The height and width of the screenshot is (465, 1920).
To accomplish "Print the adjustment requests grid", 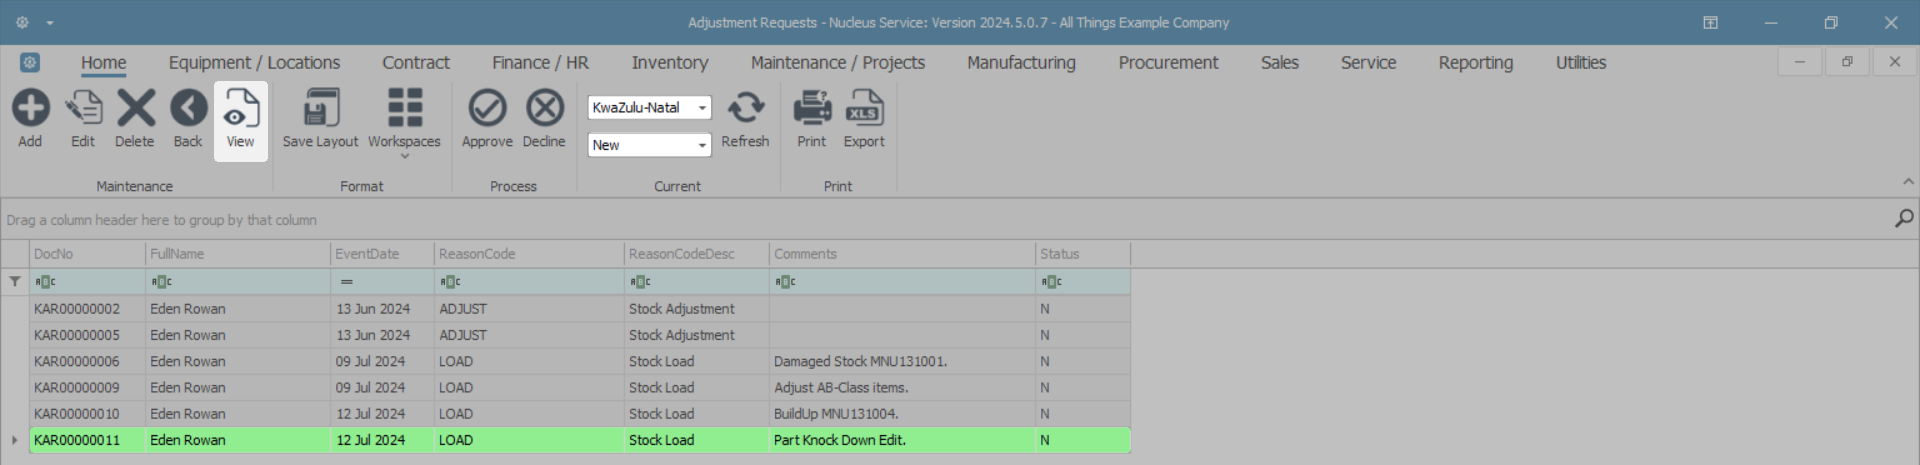I will click(x=812, y=108).
